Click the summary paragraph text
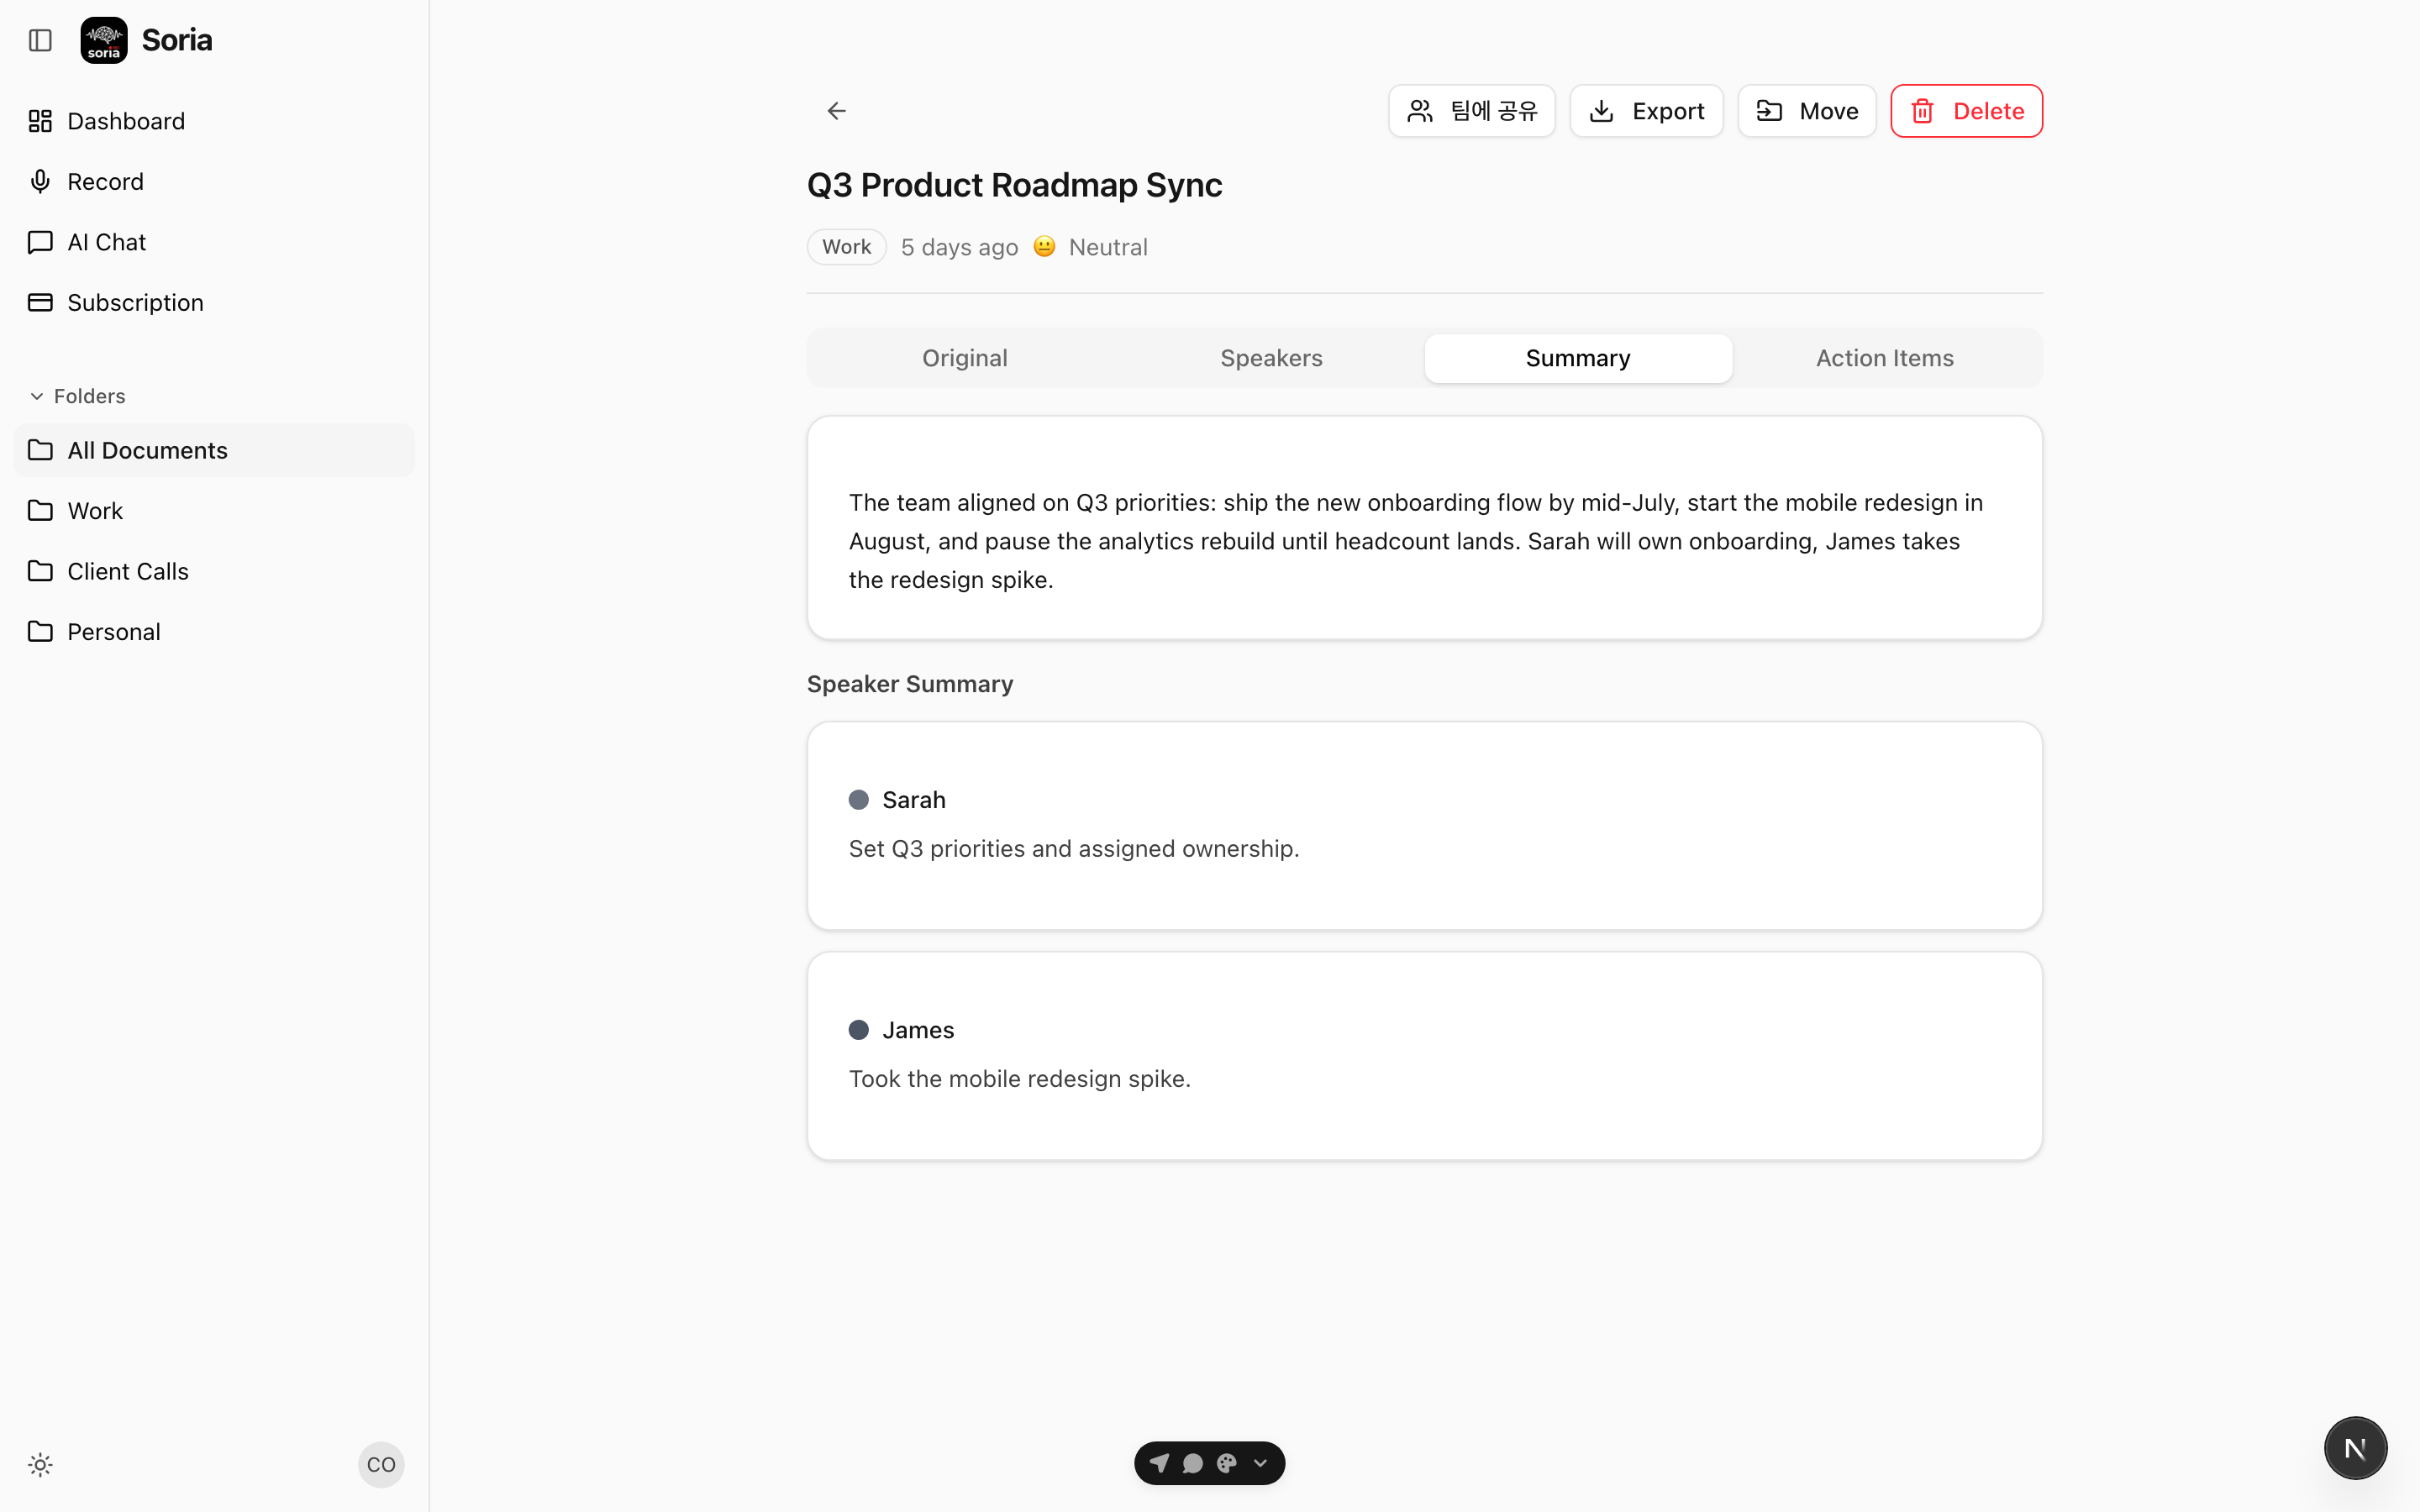 (1415, 541)
